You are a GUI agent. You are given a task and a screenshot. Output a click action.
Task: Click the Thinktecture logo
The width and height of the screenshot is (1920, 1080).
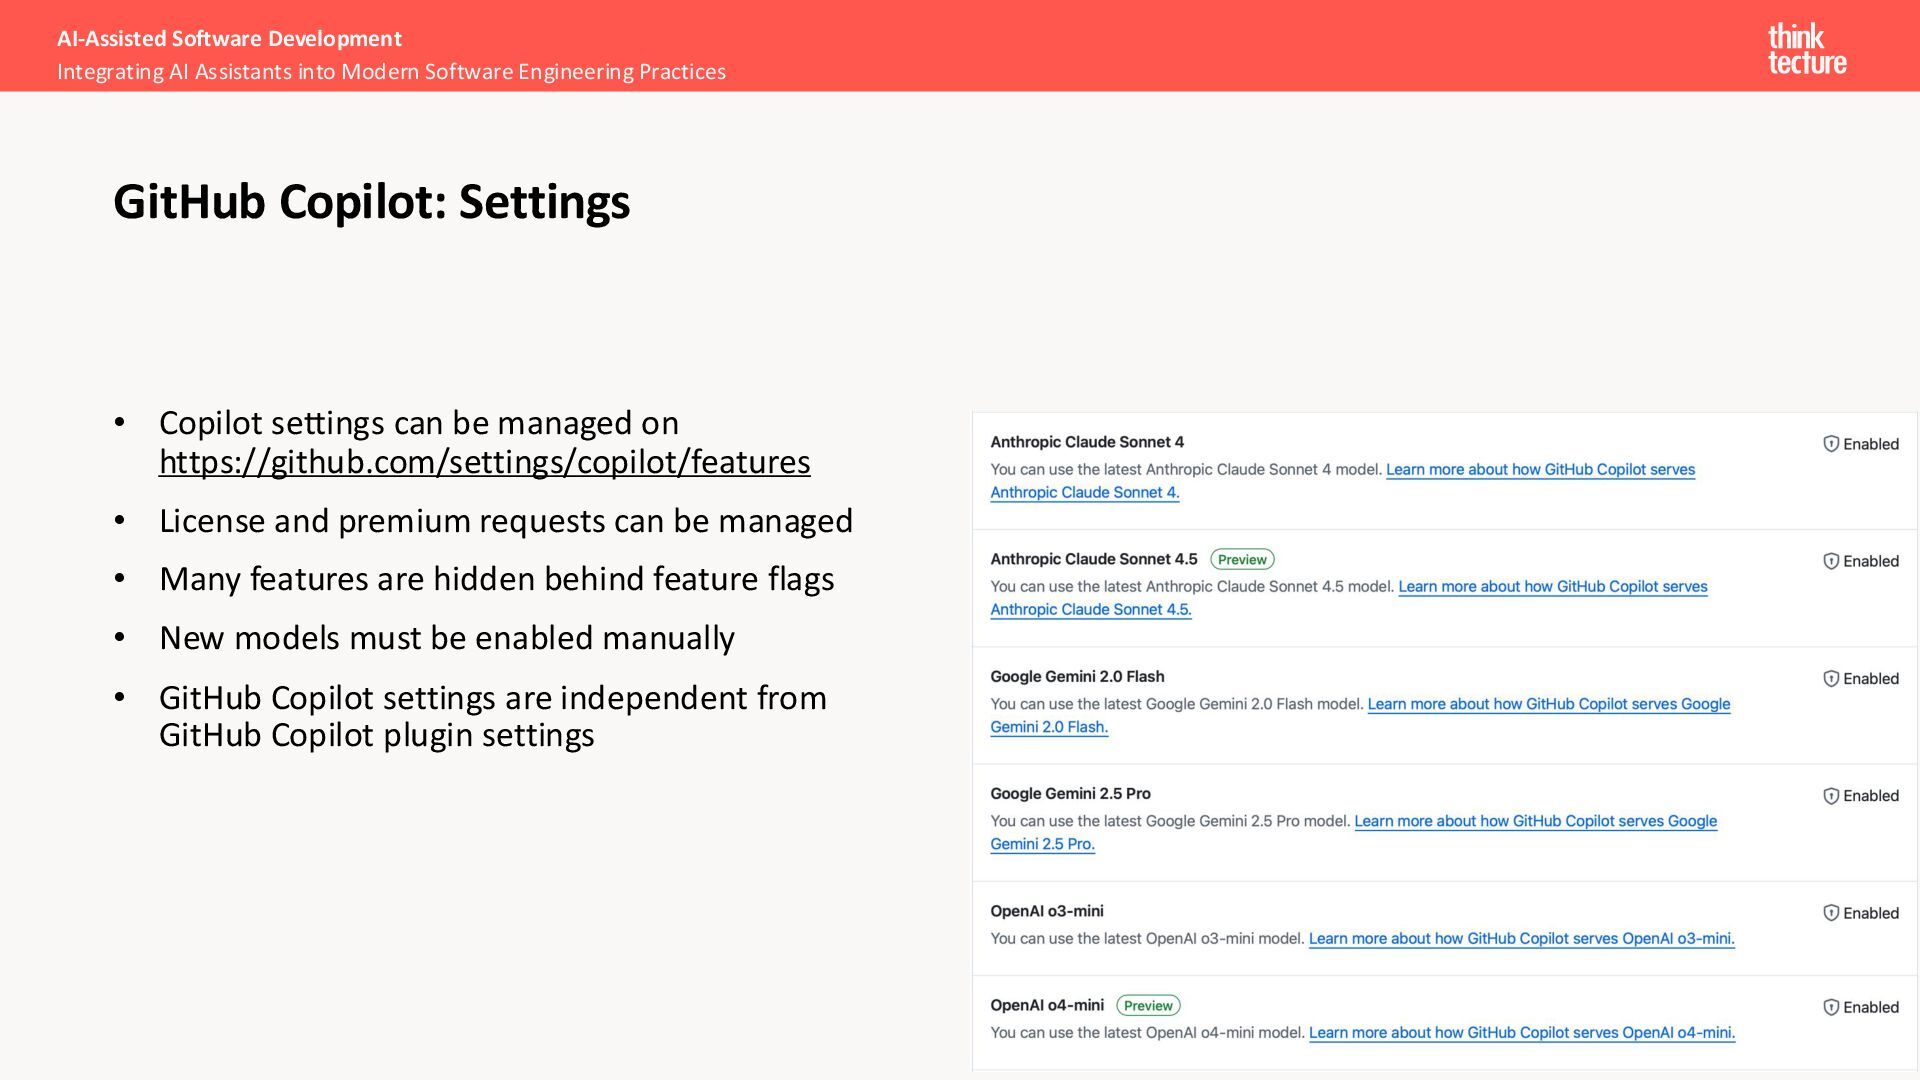(1806, 49)
